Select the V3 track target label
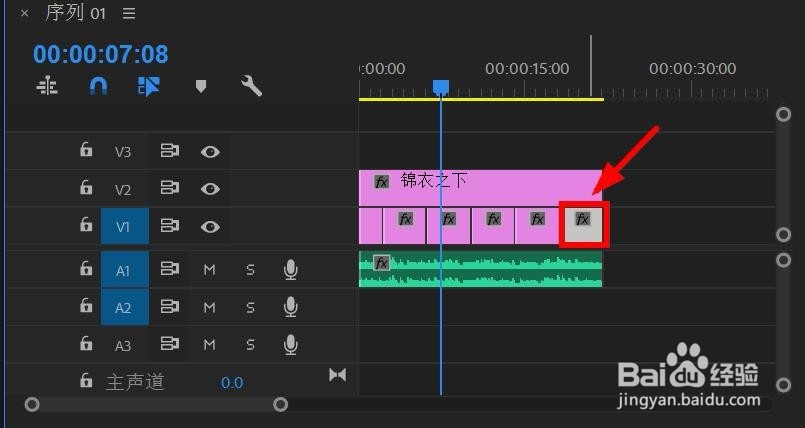 [x=123, y=152]
